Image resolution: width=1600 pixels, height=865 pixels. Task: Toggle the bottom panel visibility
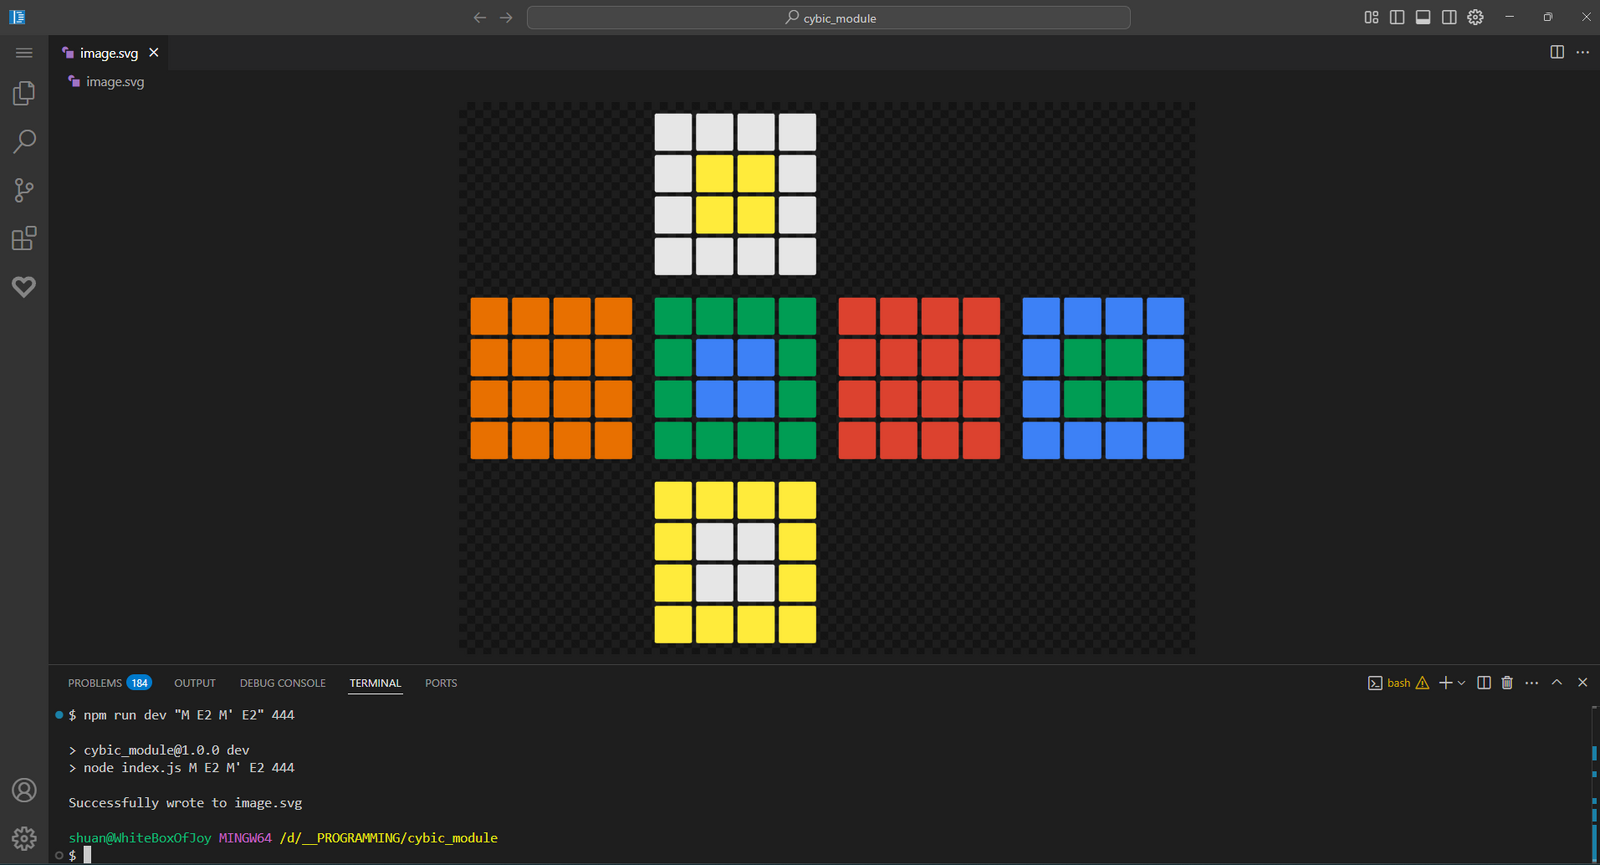click(1423, 17)
